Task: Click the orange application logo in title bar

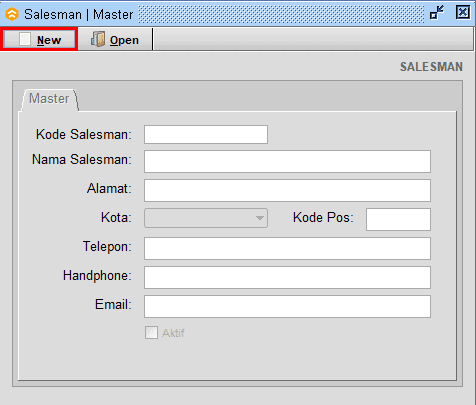Action: pos(12,14)
